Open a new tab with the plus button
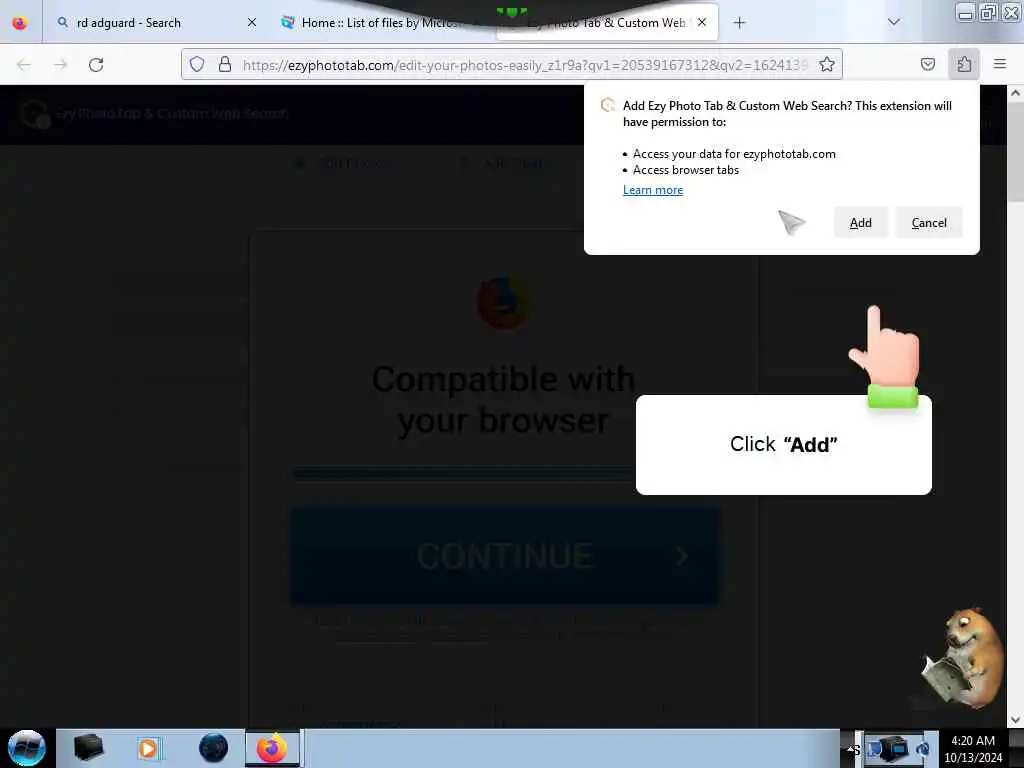This screenshot has height=768, width=1024. pos(739,23)
